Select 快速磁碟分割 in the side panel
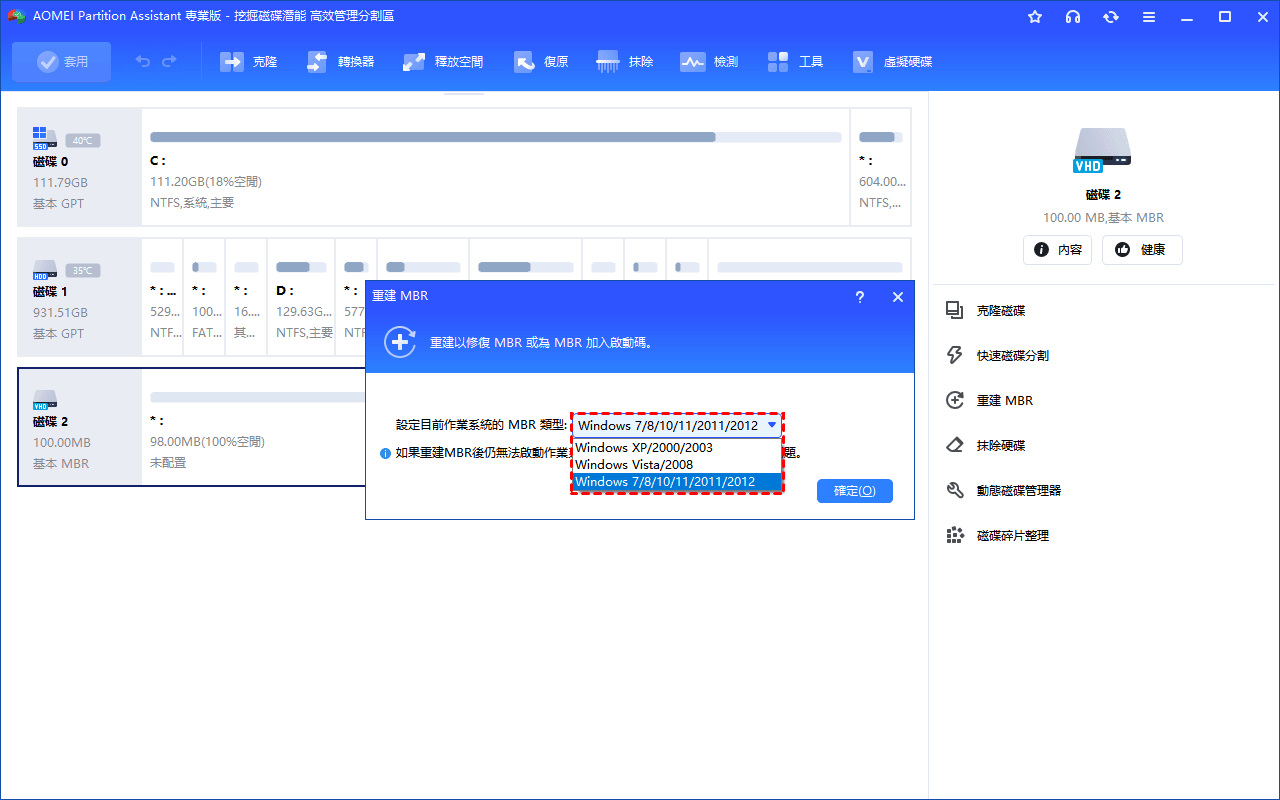This screenshot has height=800, width=1280. [1012, 356]
